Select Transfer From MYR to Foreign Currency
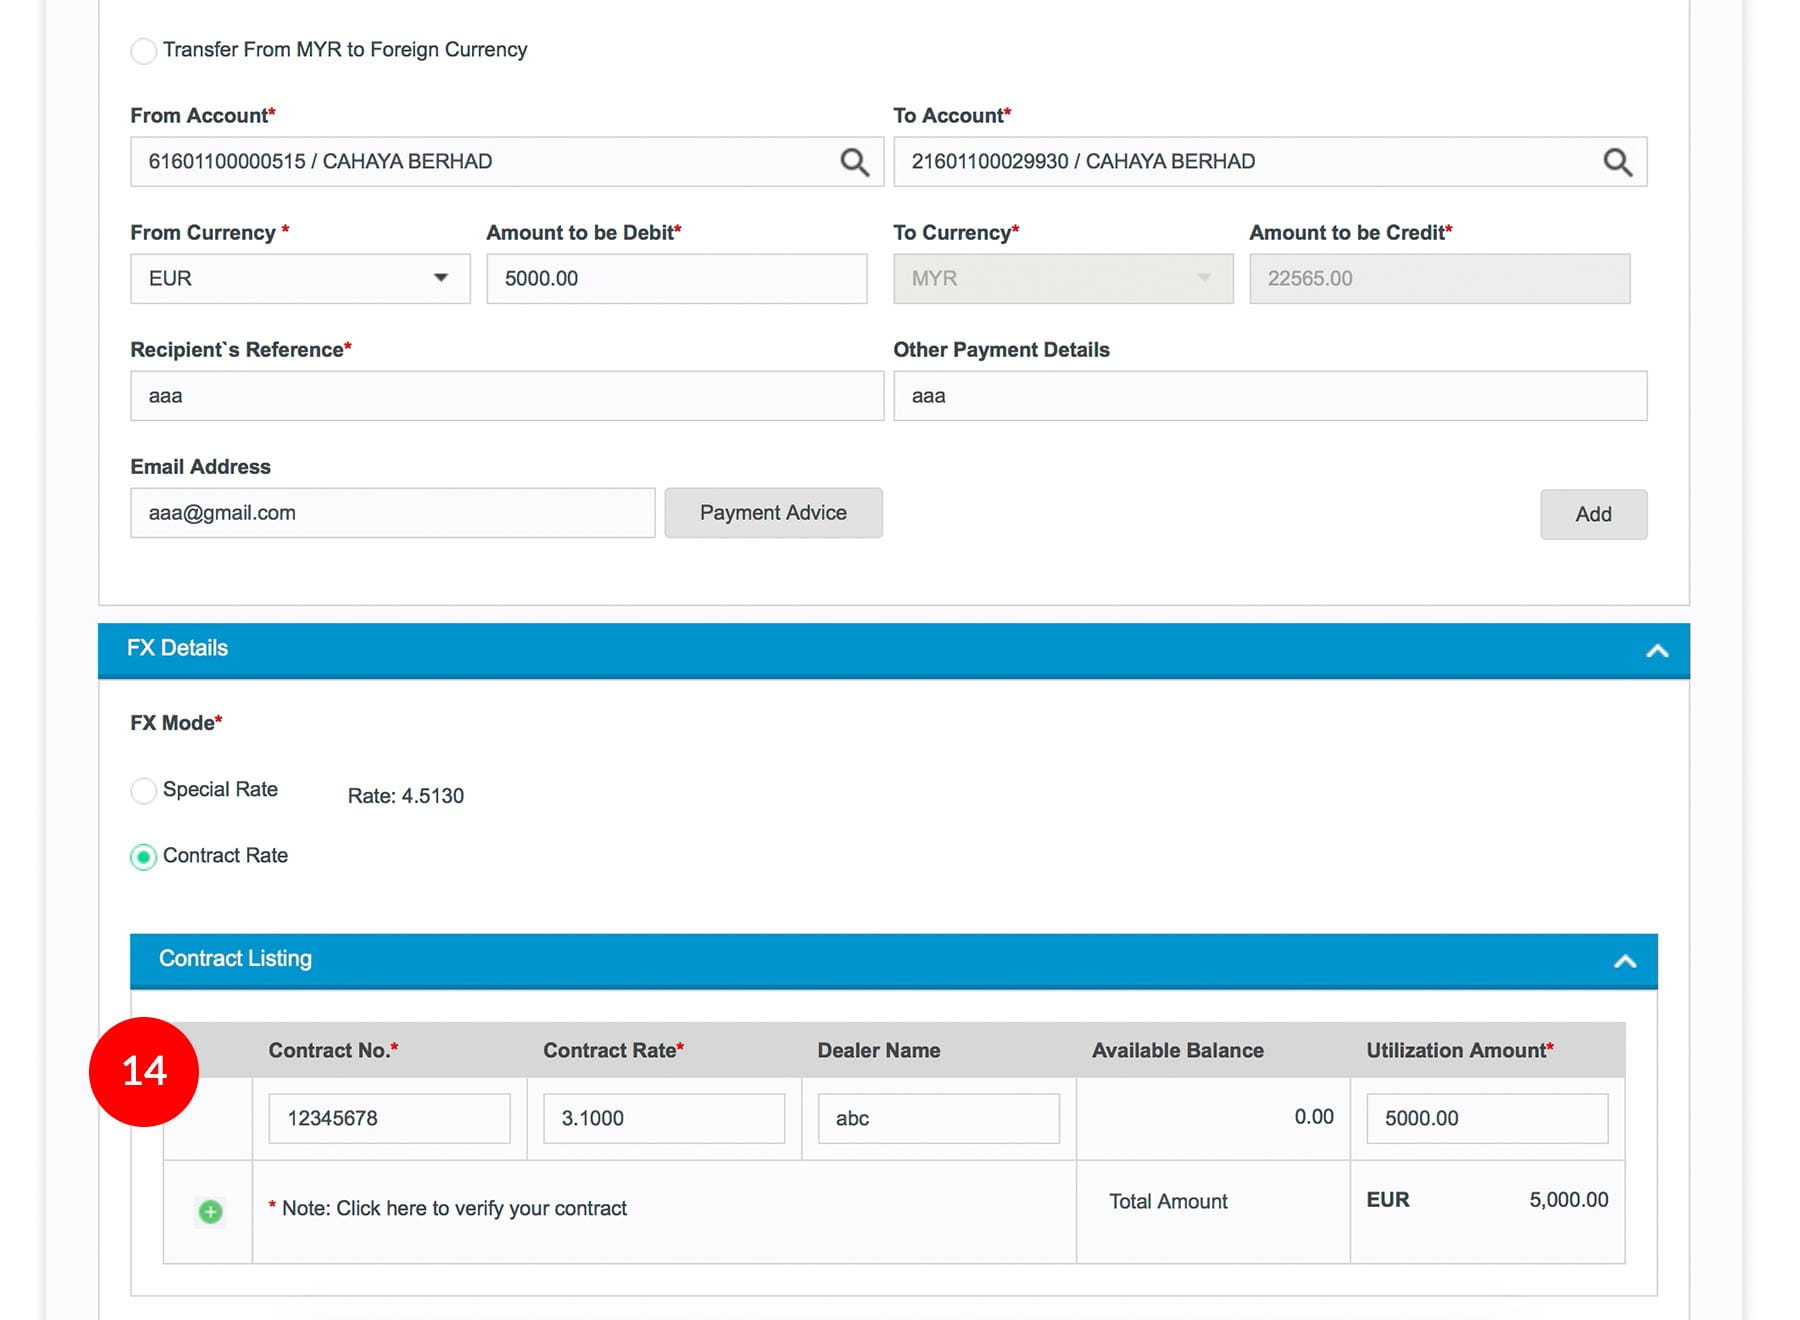Image resolution: width=1800 pixels, height=1320 pixels. pos(144,51)
